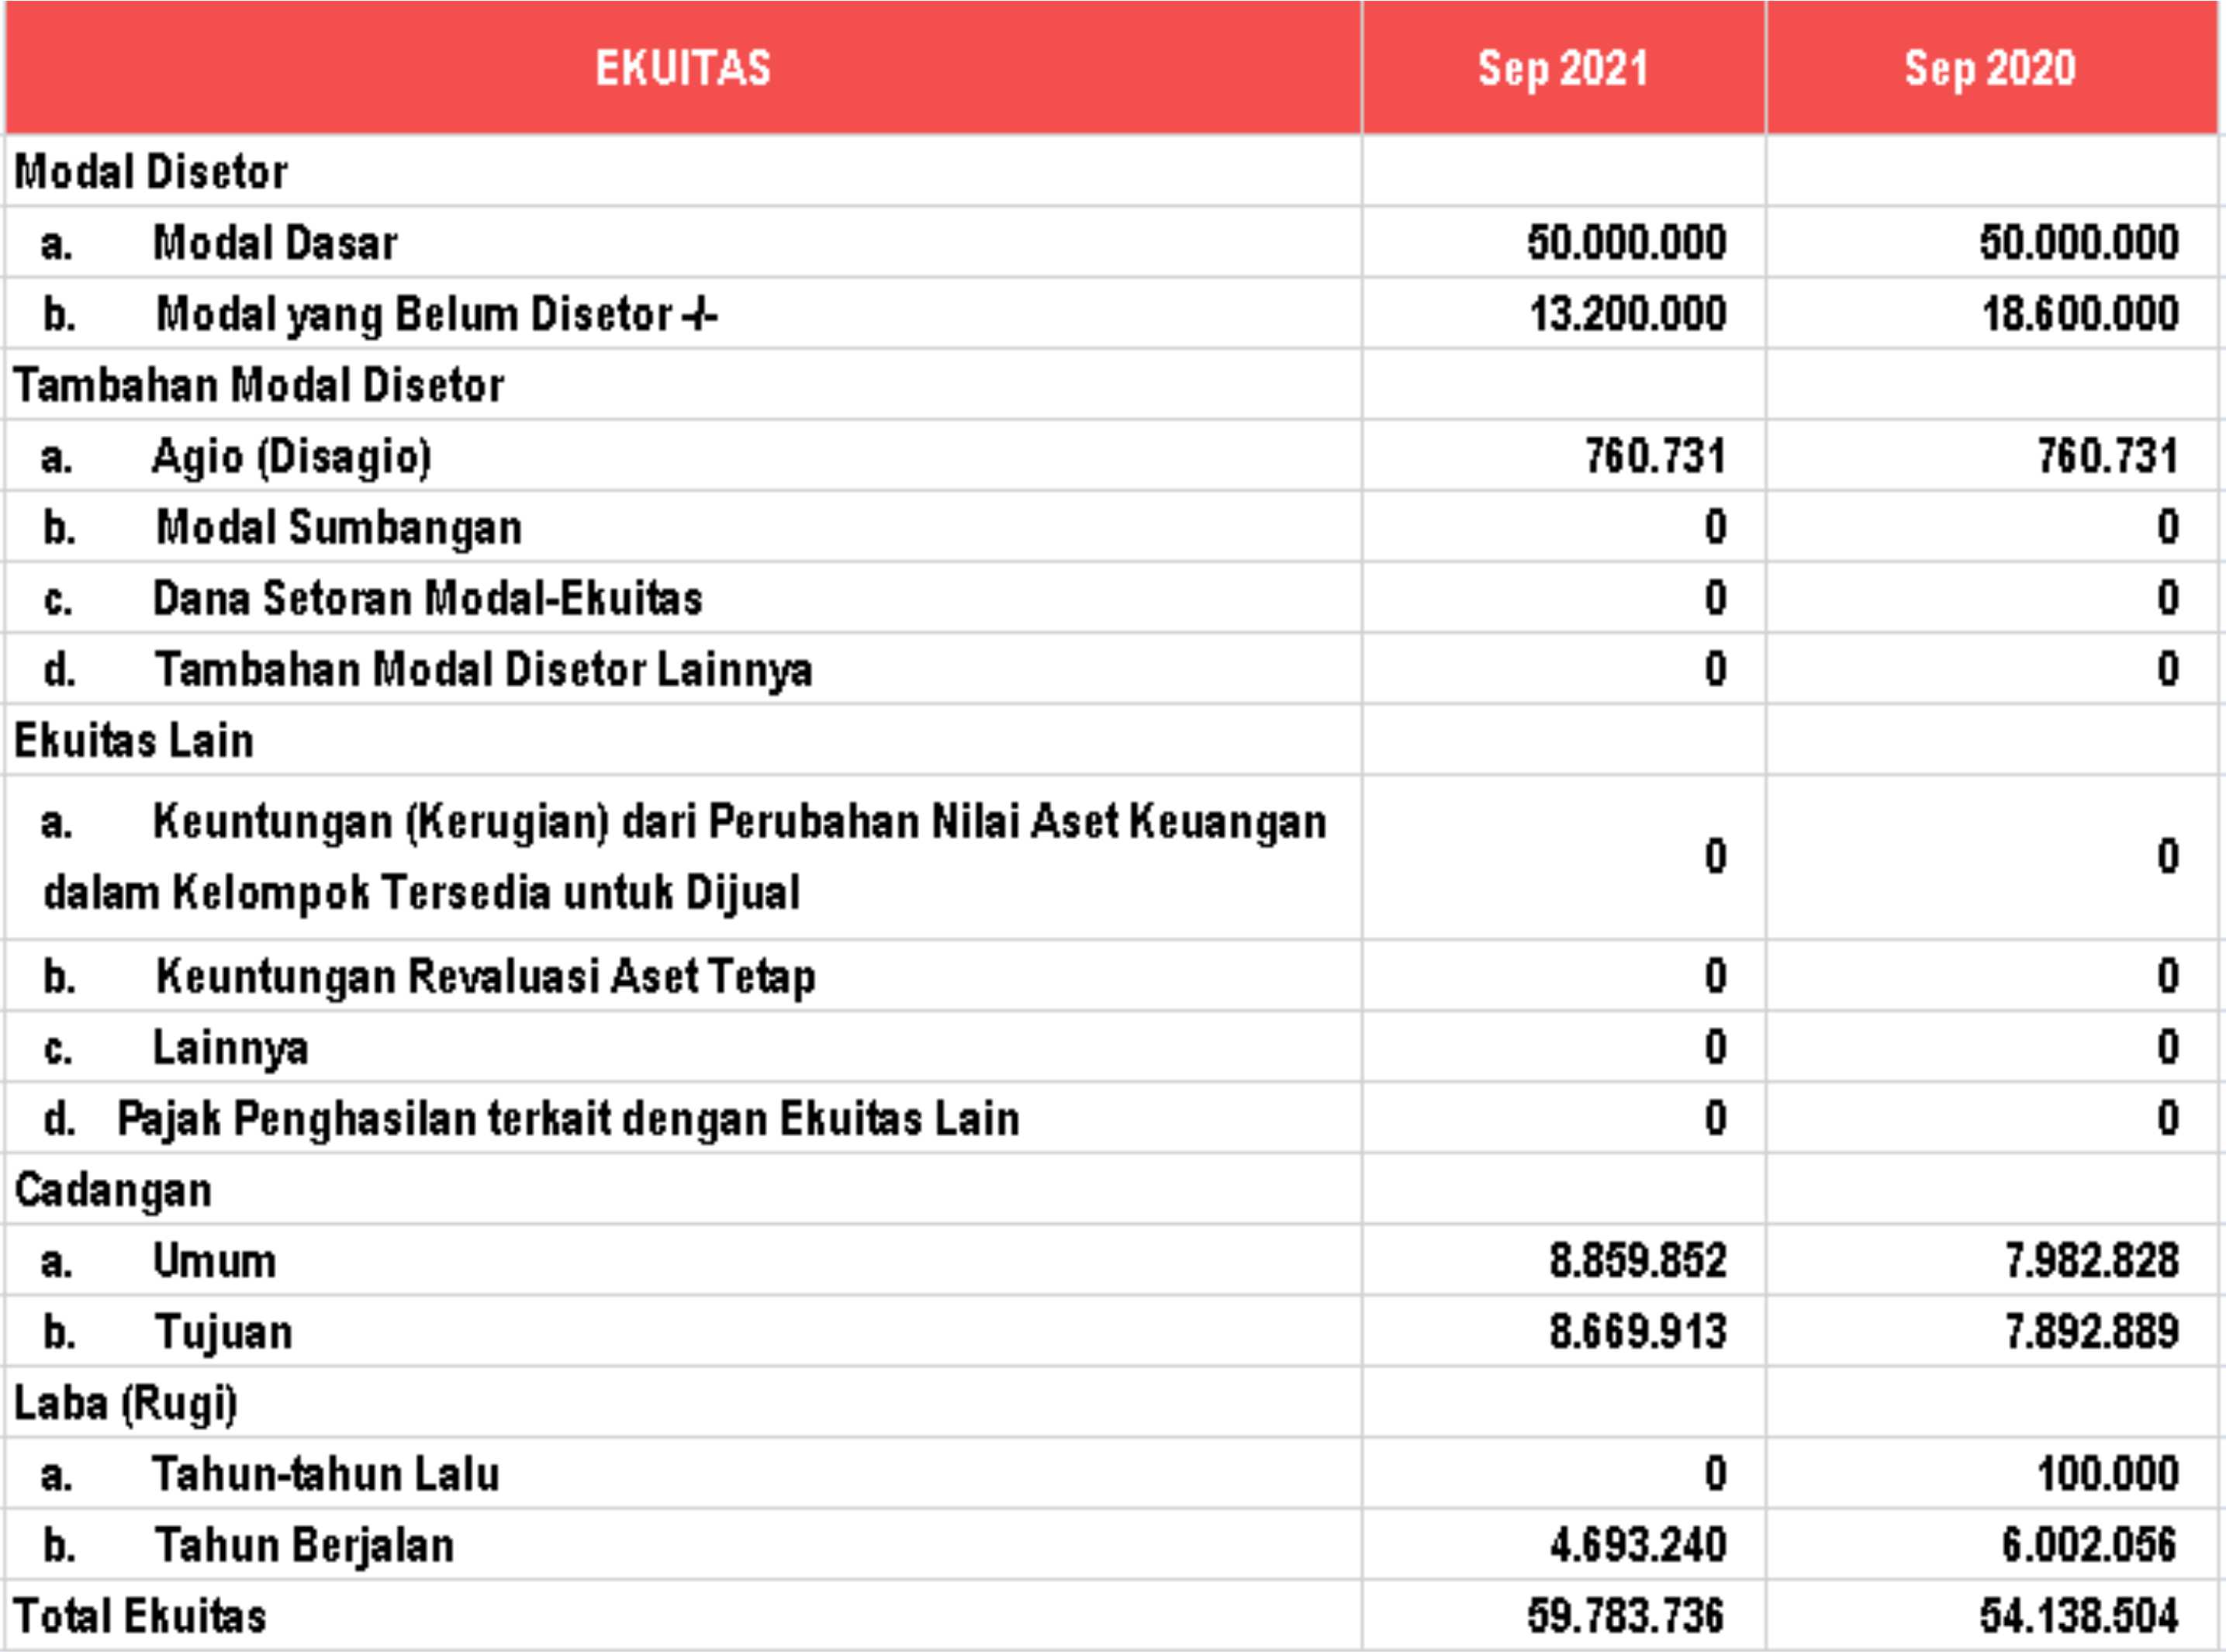
Task: Click the EKUITAS column header
Action: (x=683, y=68)
